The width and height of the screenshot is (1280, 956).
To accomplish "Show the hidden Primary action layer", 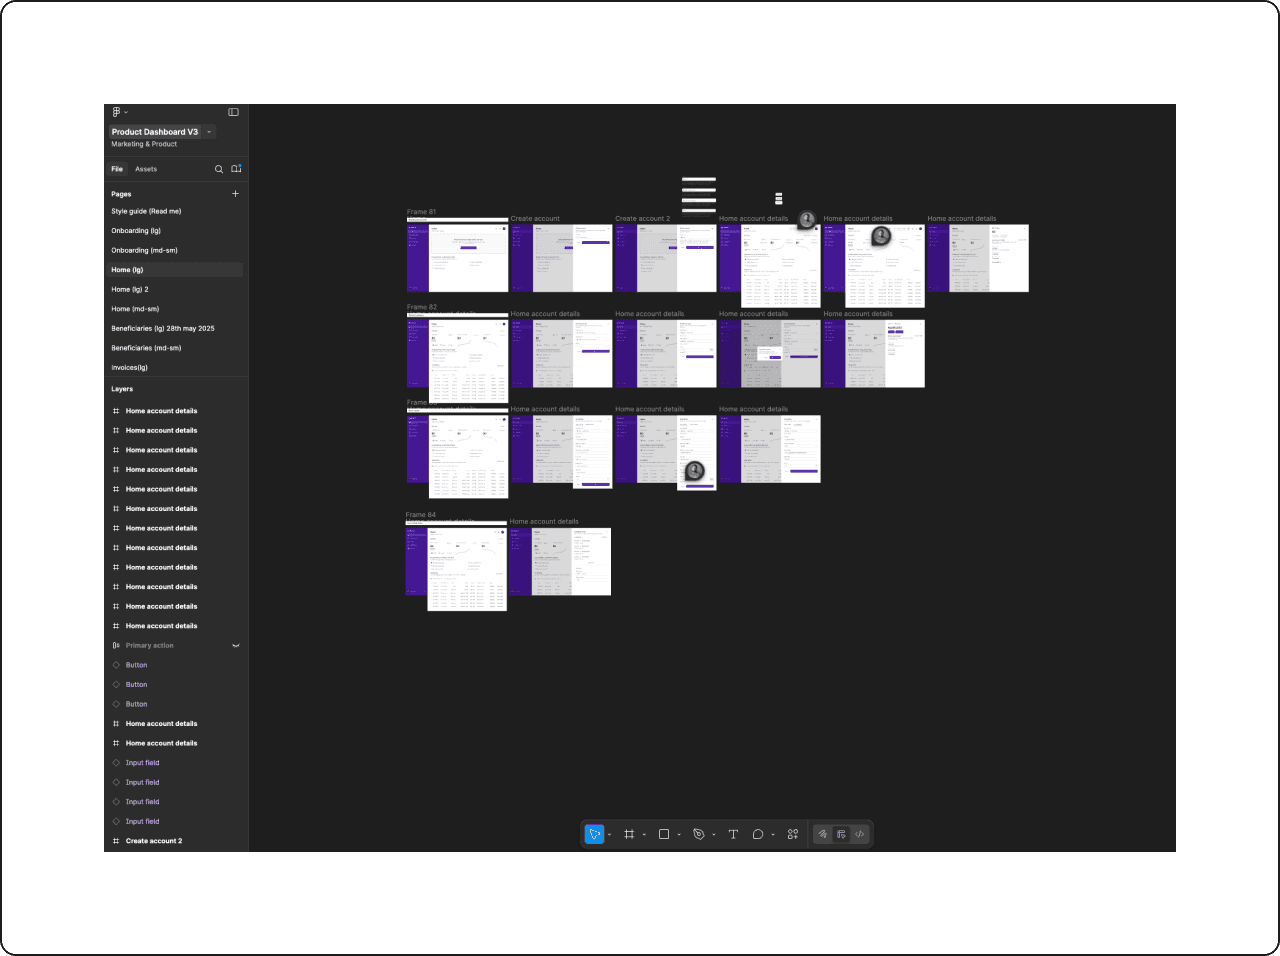I will point(236,646).
